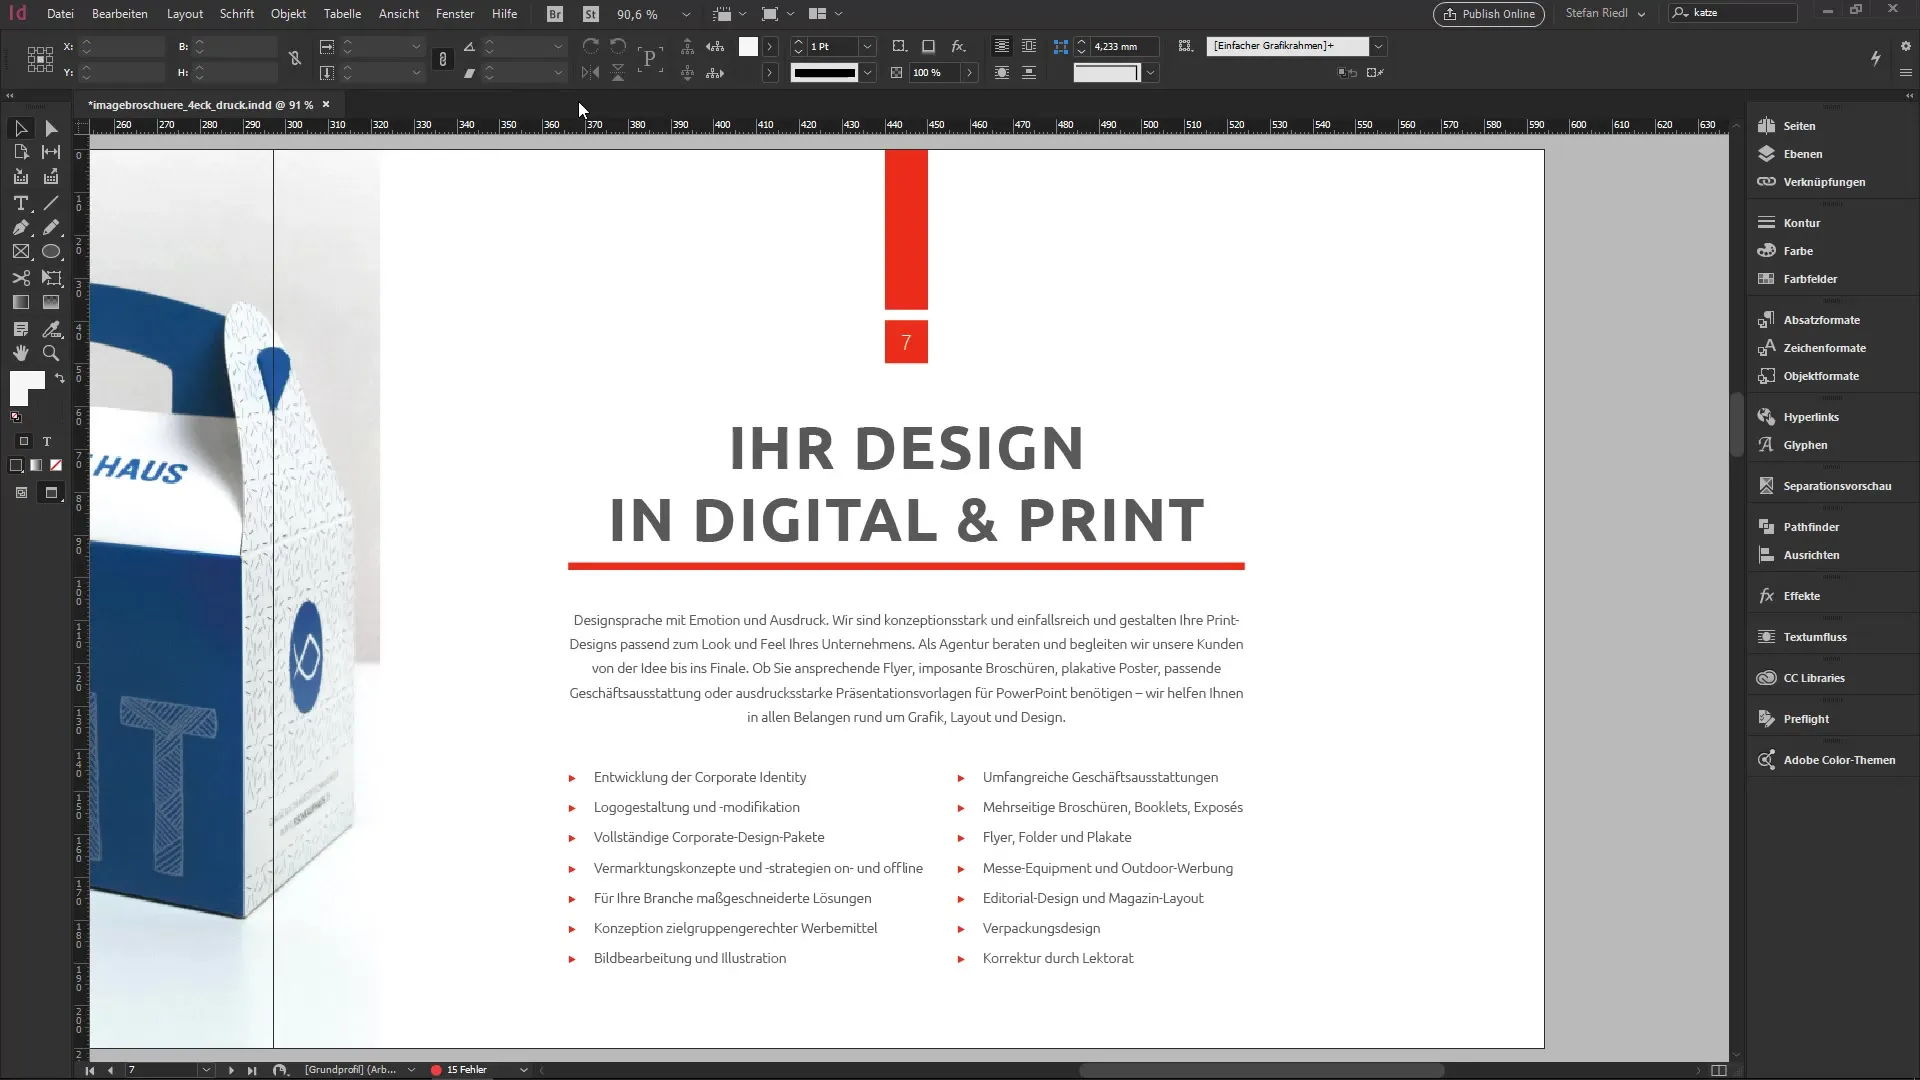Select the Selection tool (black arrow outline)
This screenshot has width=1920, height=1080.
coord(21,128)
